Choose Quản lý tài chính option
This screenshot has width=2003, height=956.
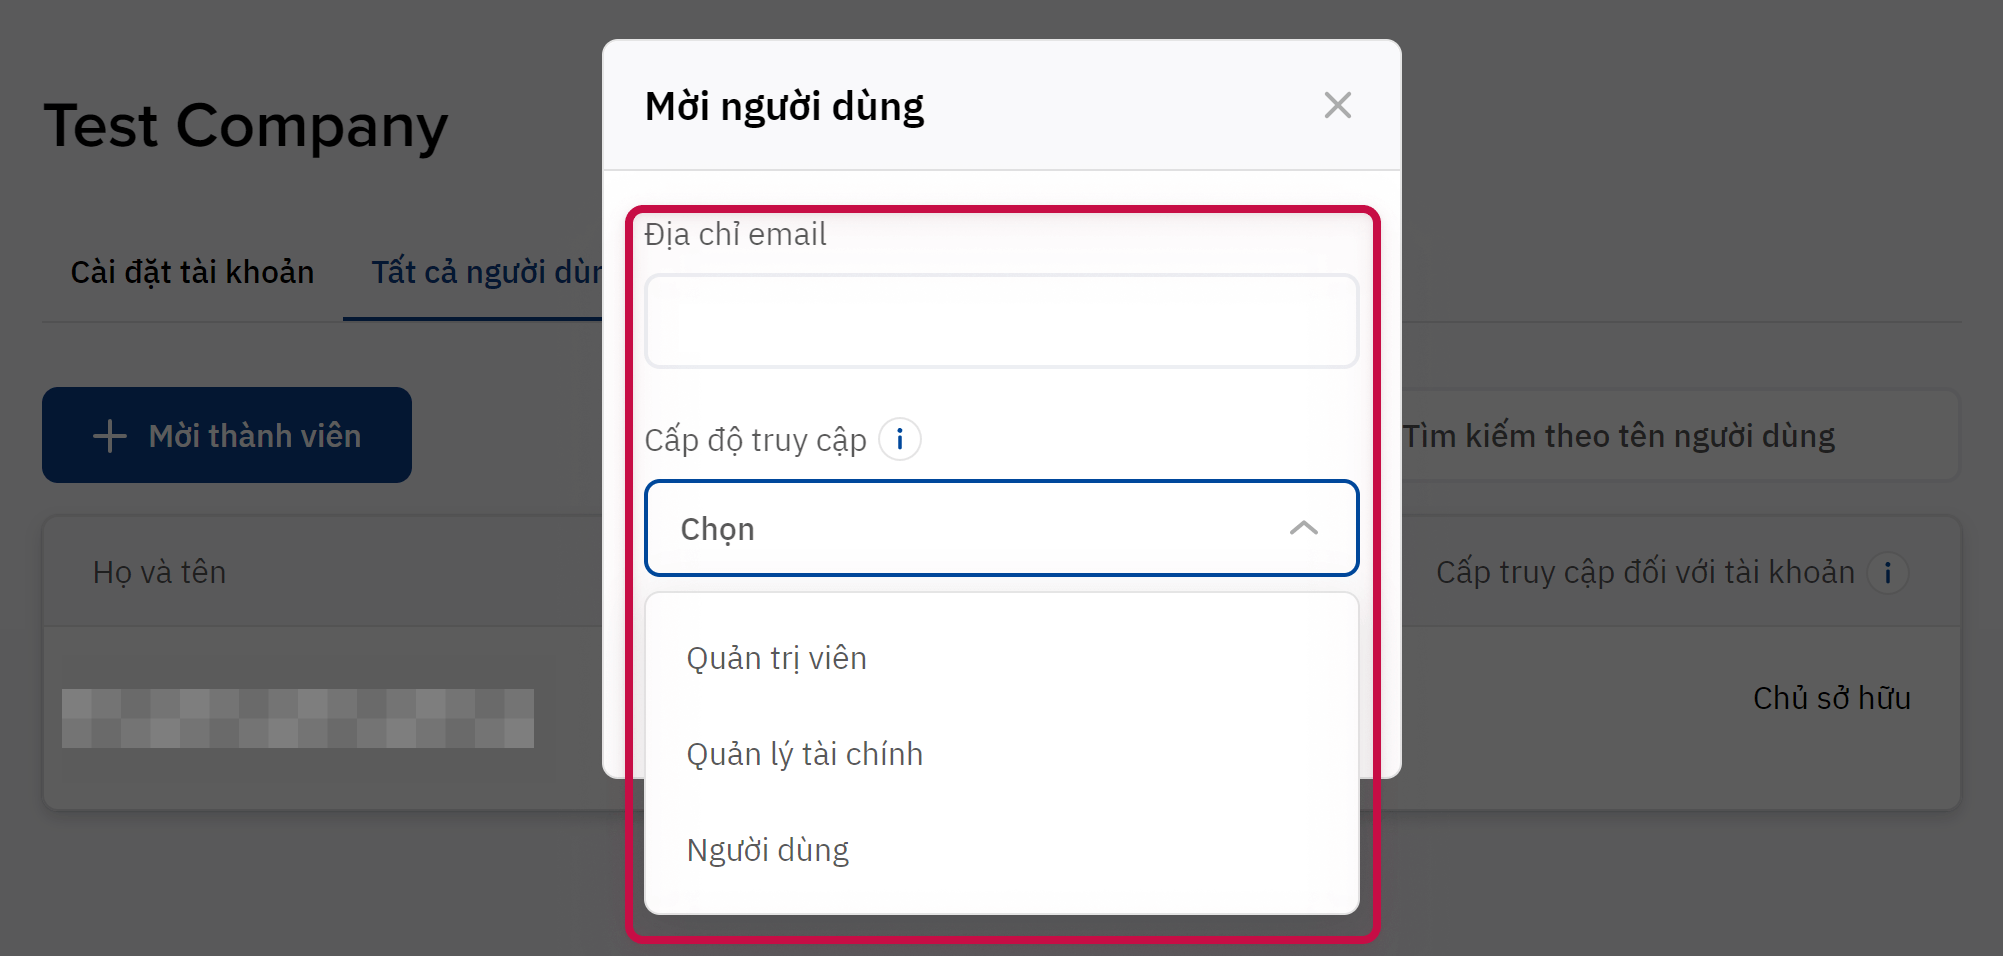(x=804, y=754)
